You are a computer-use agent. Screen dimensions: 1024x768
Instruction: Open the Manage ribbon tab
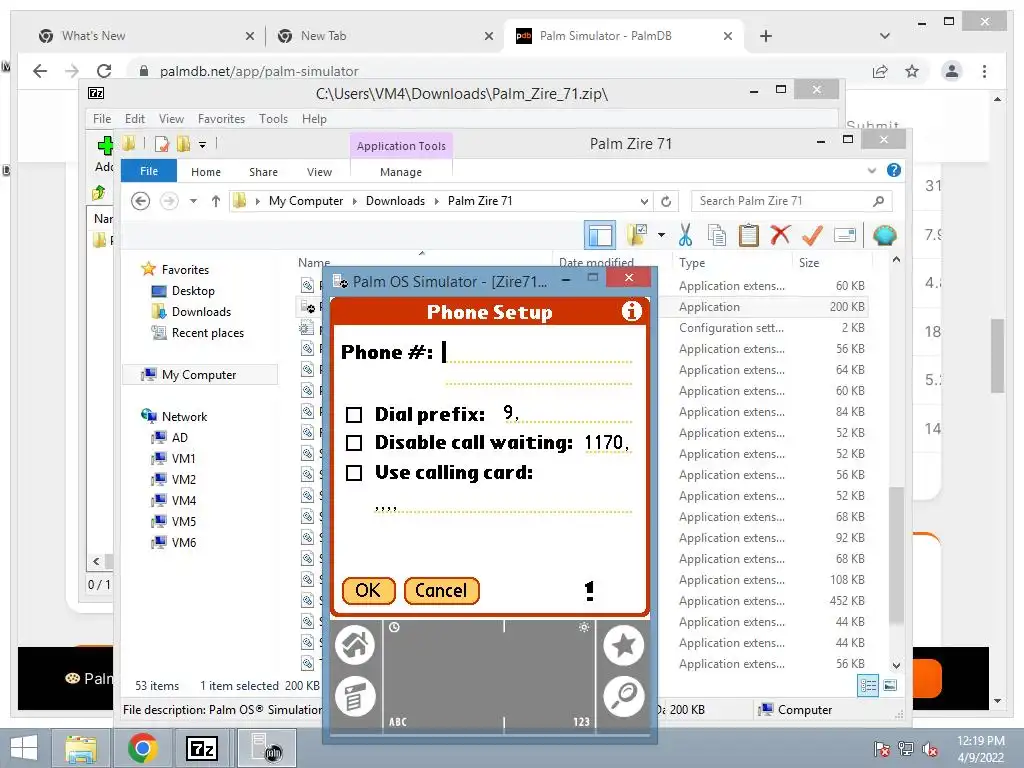[x=401, y=172]
